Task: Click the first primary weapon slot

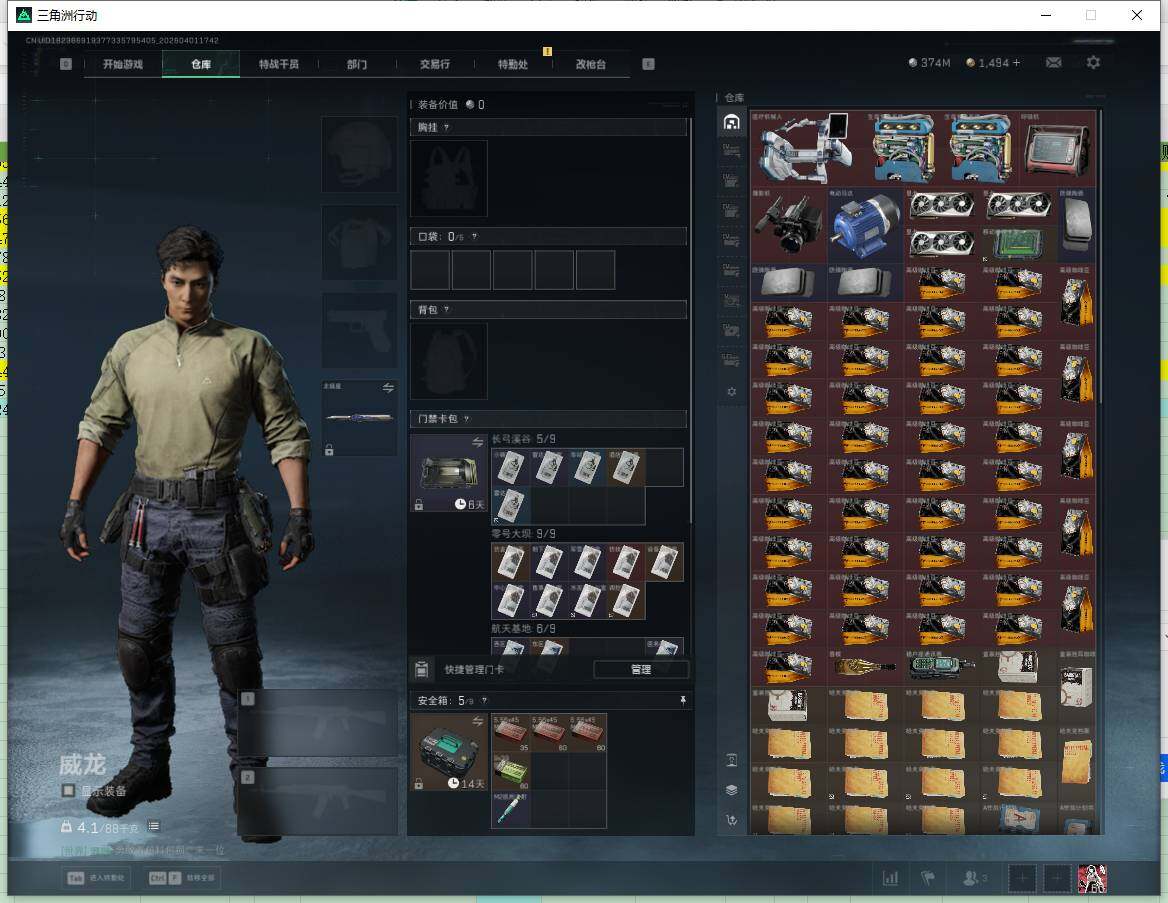Action: click(x=318, y=723)
